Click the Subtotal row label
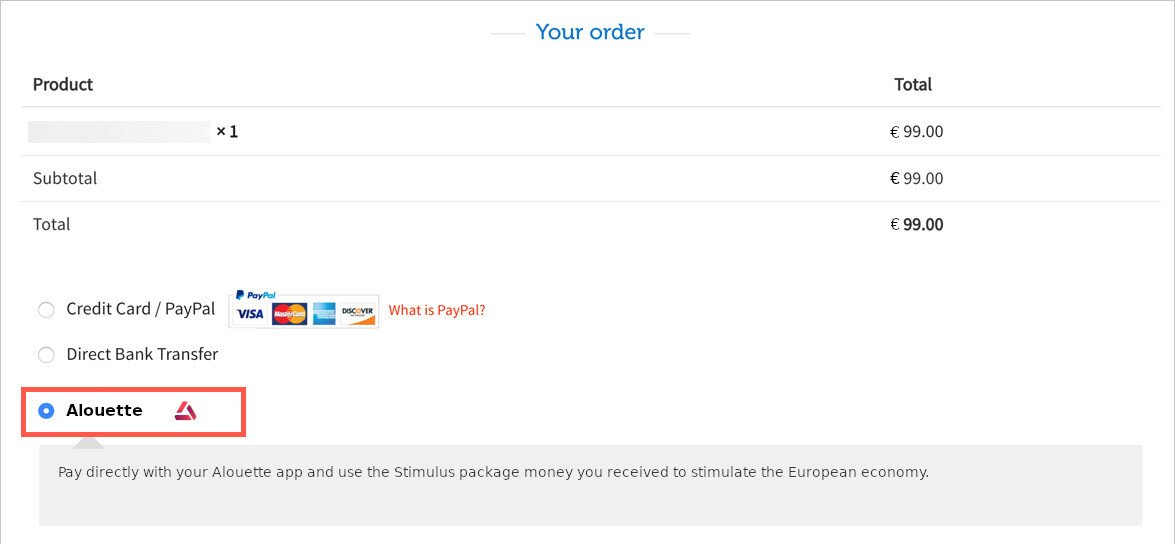This screenshot has height=550, width=1175. pos(65,178)
